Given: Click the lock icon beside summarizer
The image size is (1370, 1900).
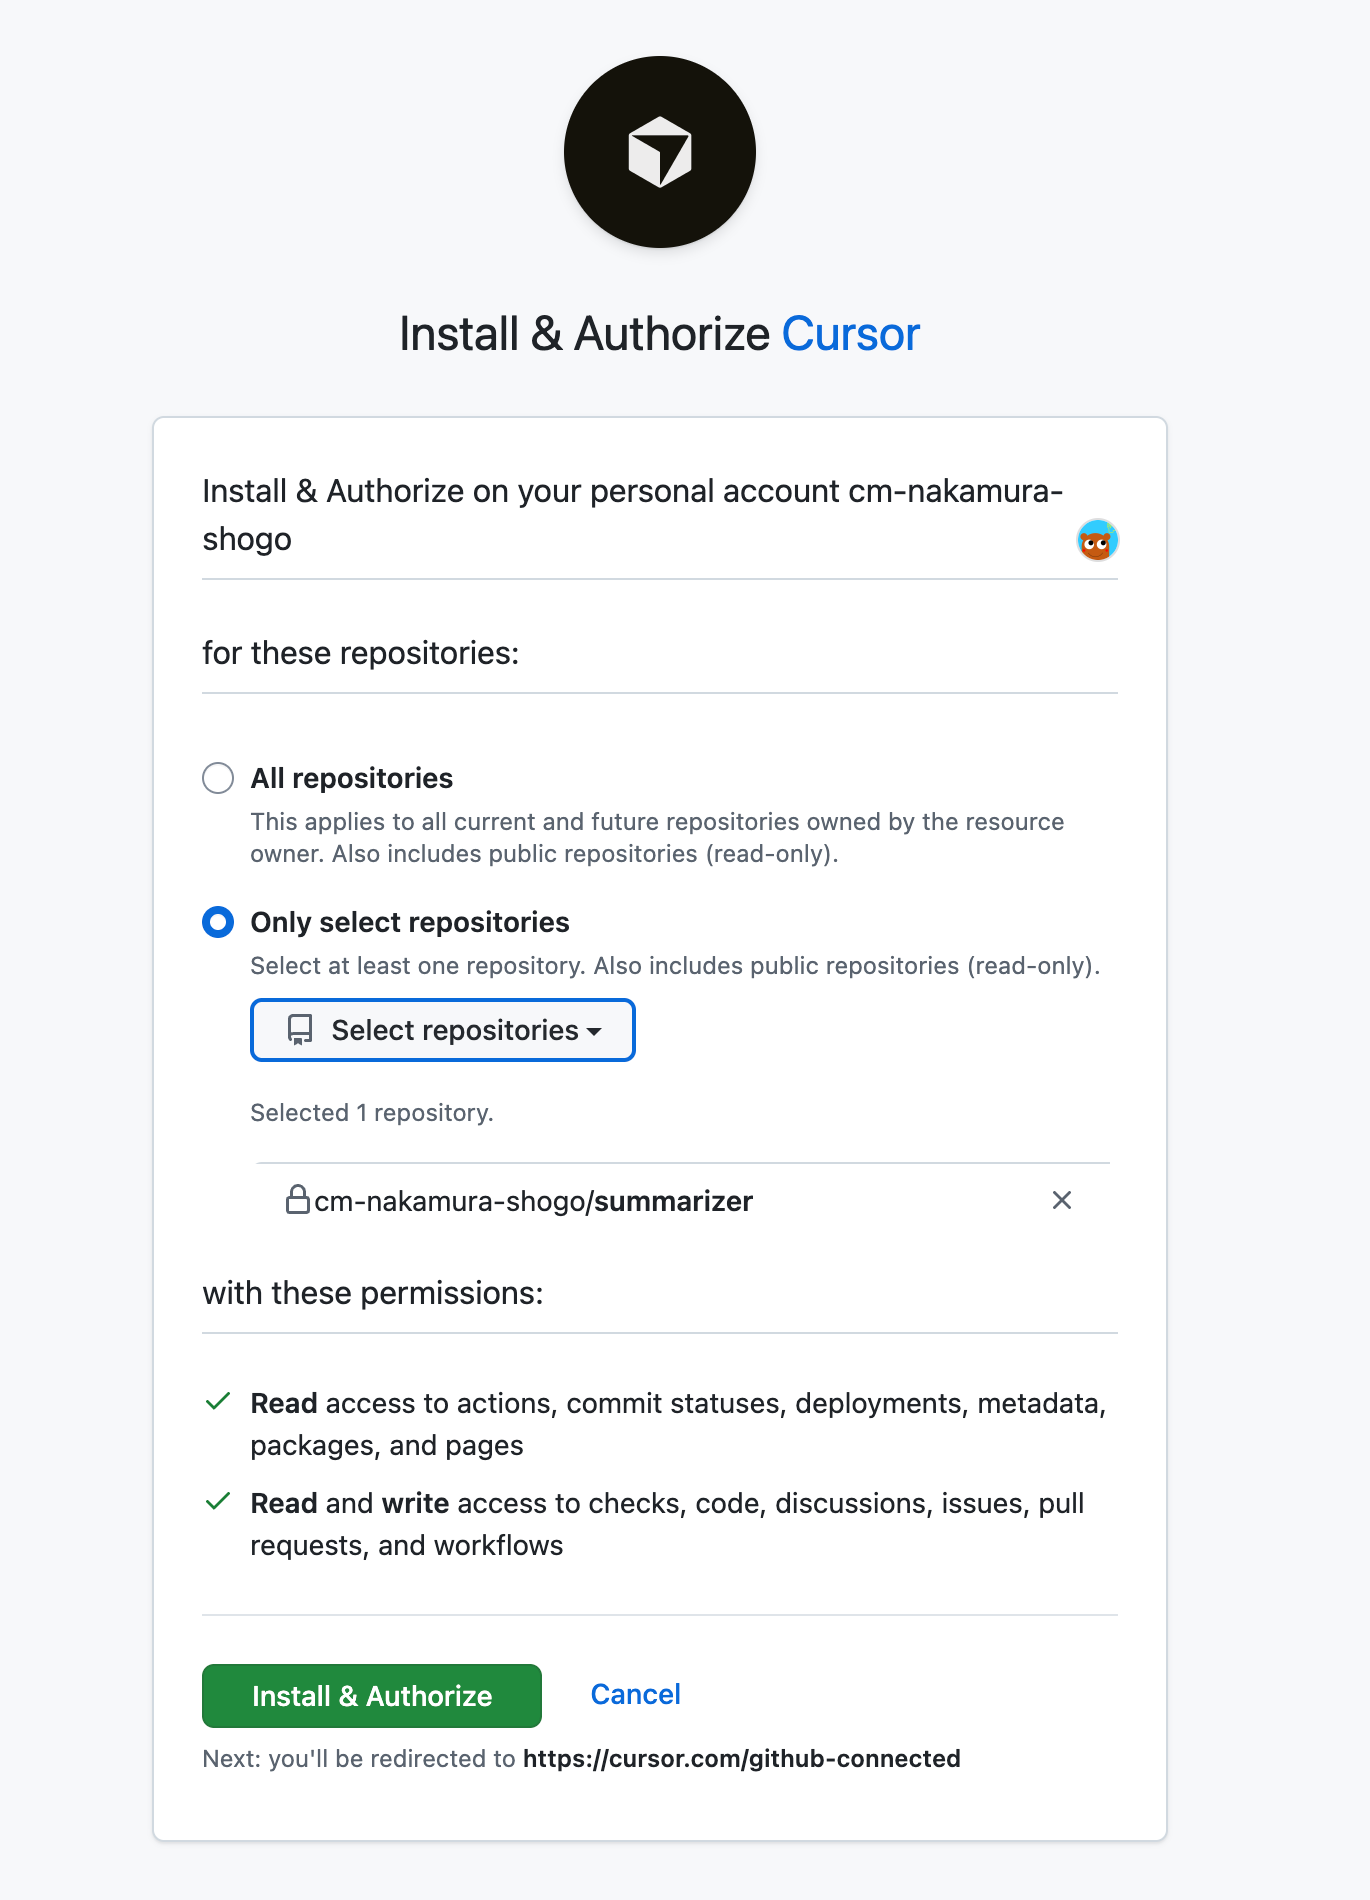Looking at the screenshot, I should click(x=297, y=1199).
